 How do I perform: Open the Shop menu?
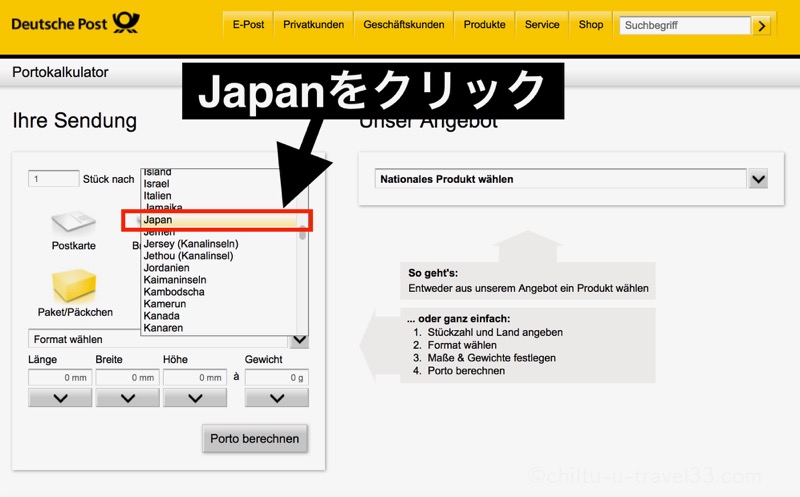(x=591, y=24)
